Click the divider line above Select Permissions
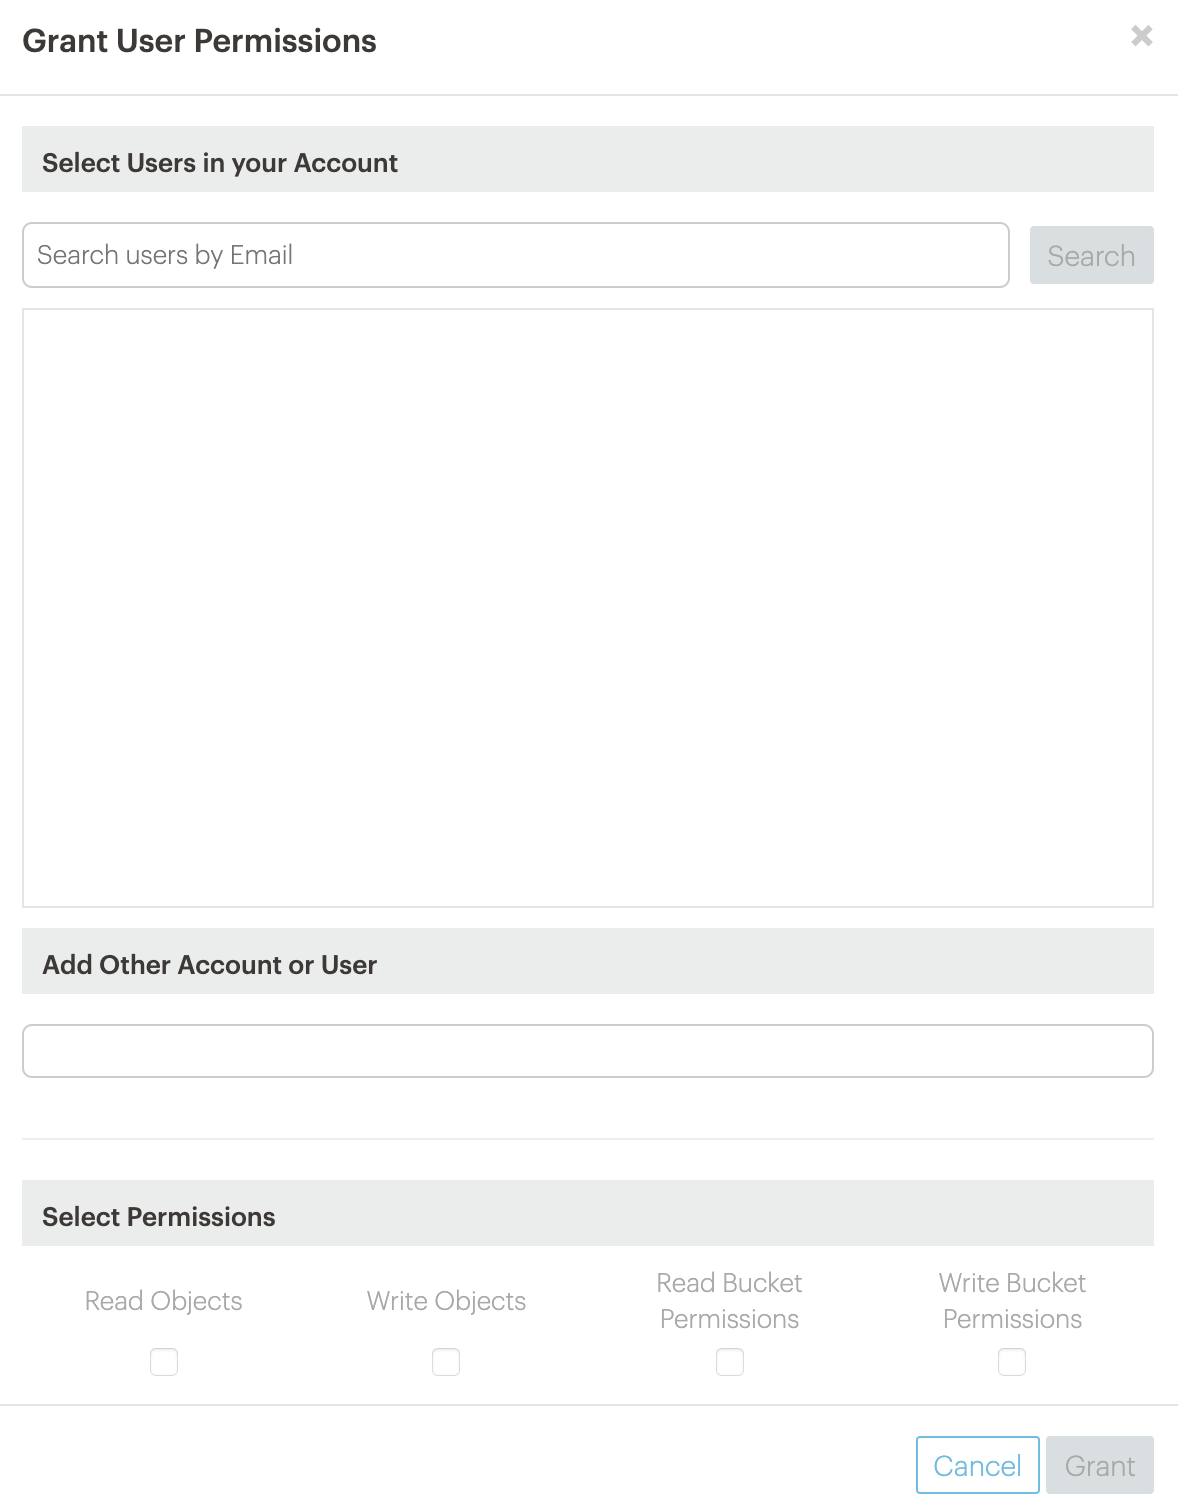This screenshot has width=1178, height=1508. pos(588,1139)
